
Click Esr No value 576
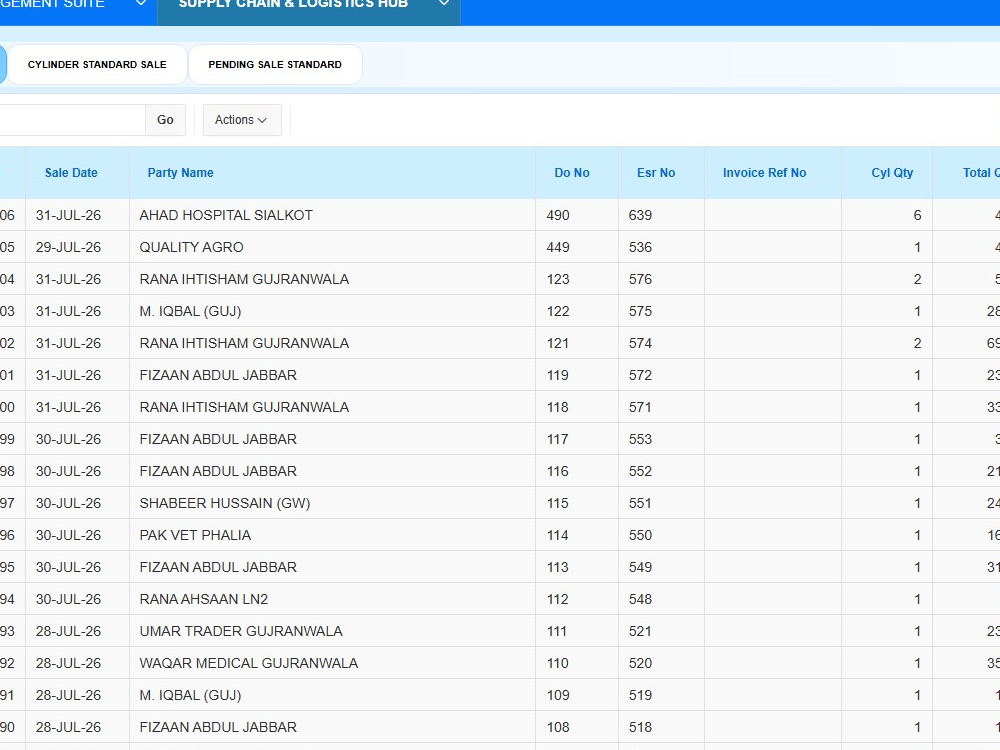(640, 279)
